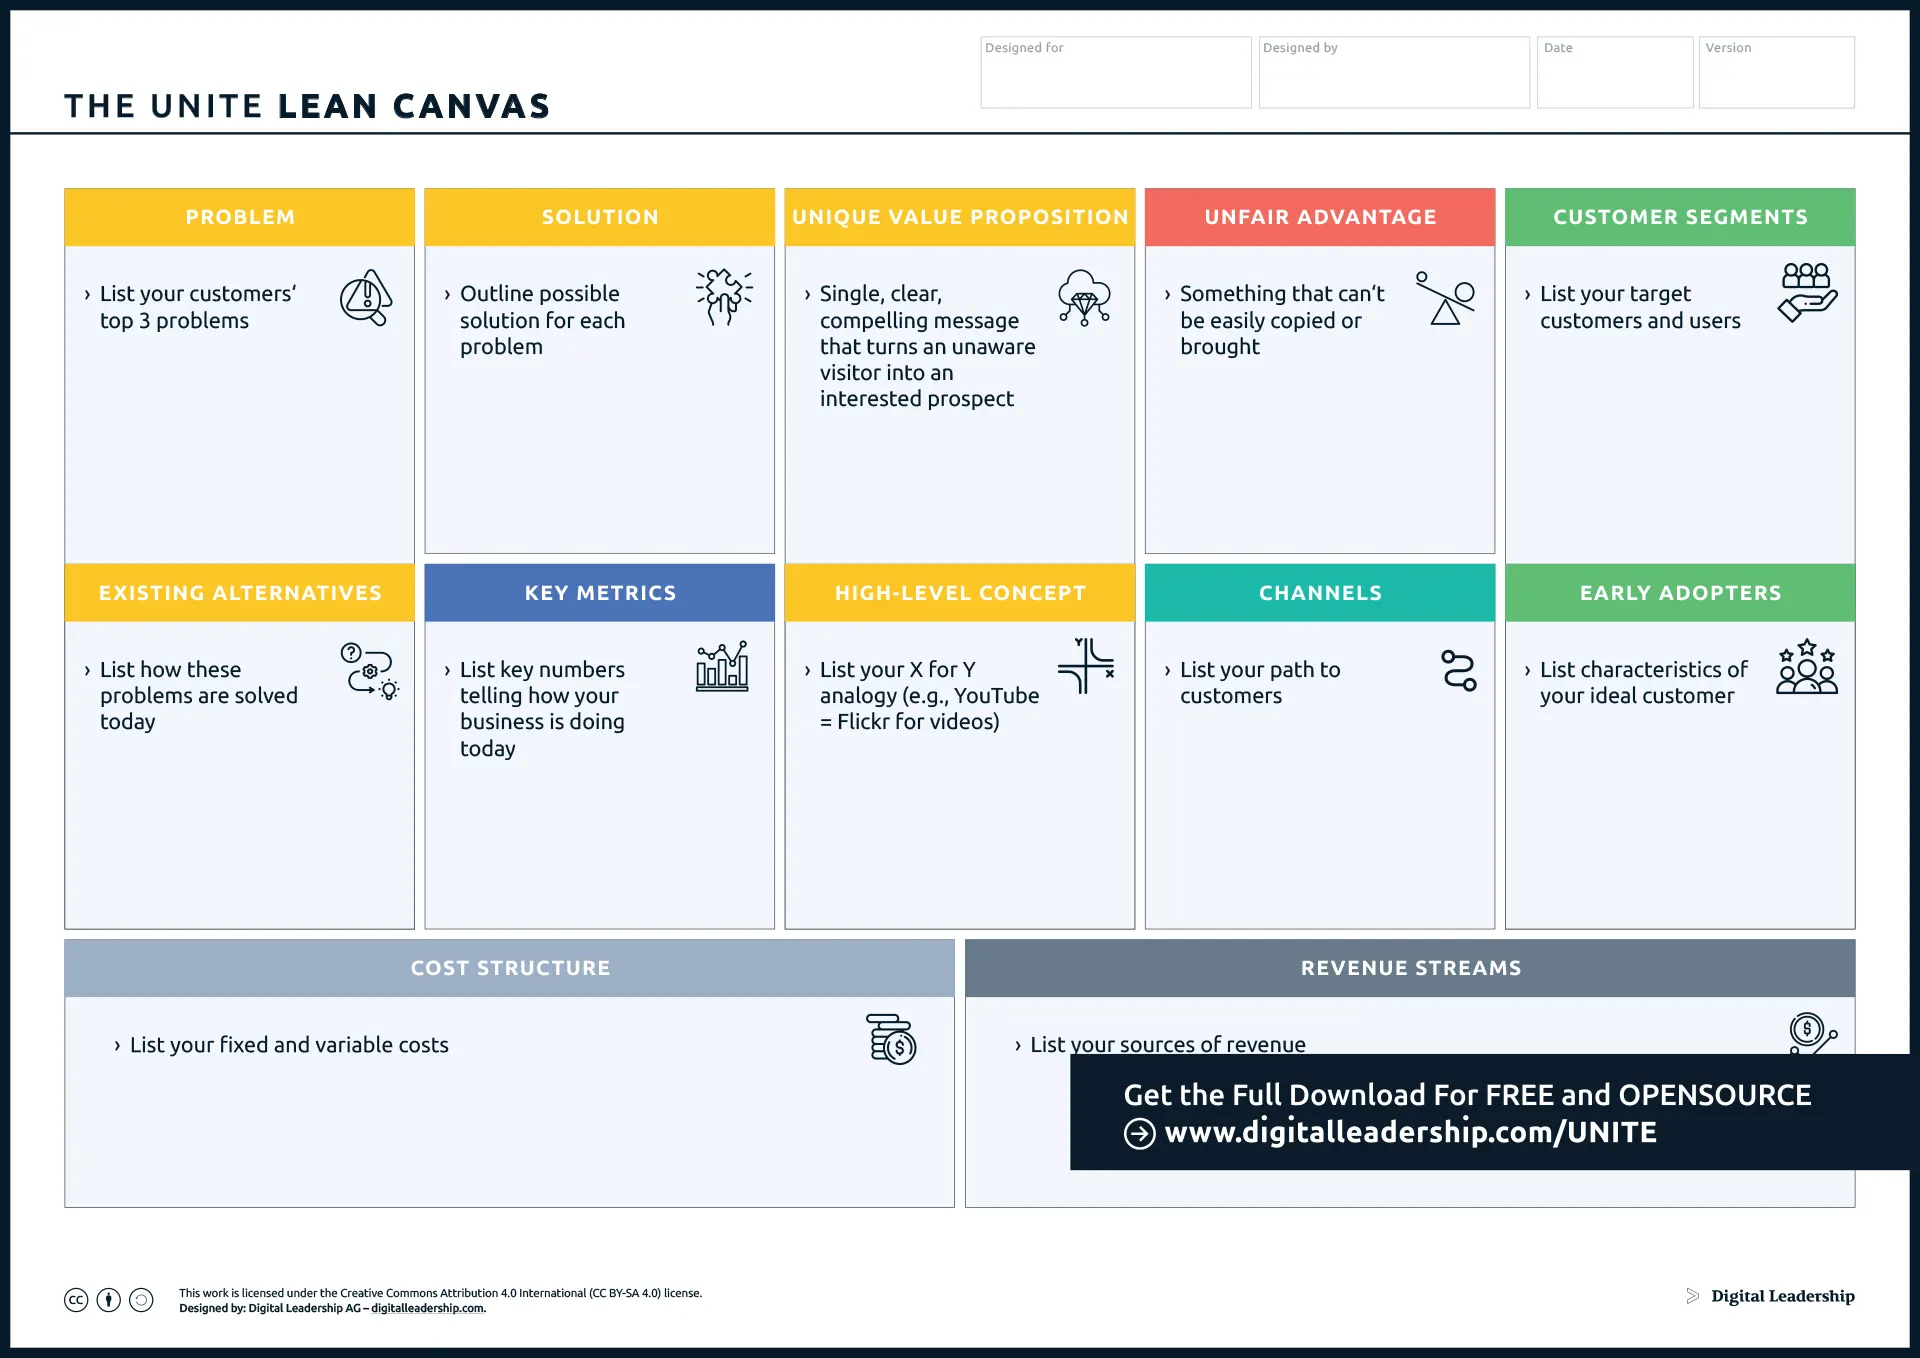Click the diamond cloud icon in Unique Value Proposition

point(1086,297)
